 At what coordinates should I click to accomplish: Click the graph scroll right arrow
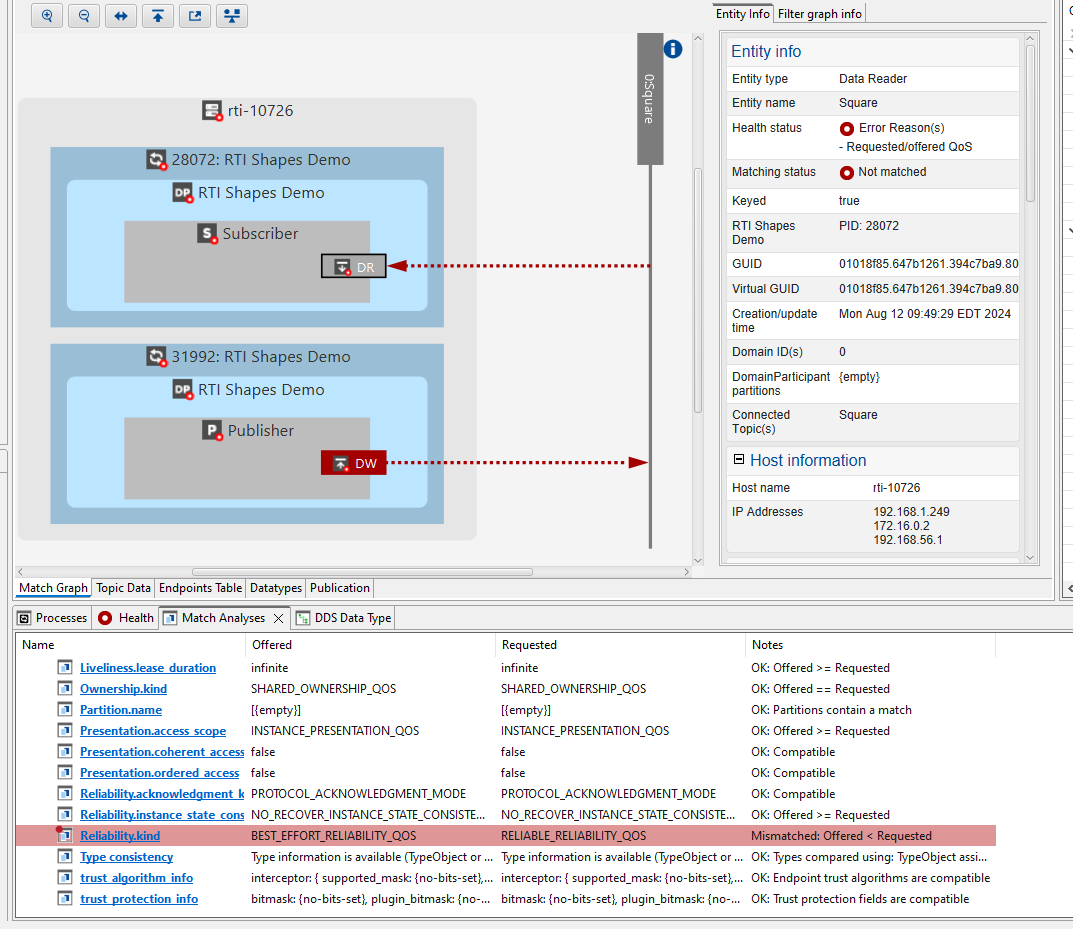[686, 572]
